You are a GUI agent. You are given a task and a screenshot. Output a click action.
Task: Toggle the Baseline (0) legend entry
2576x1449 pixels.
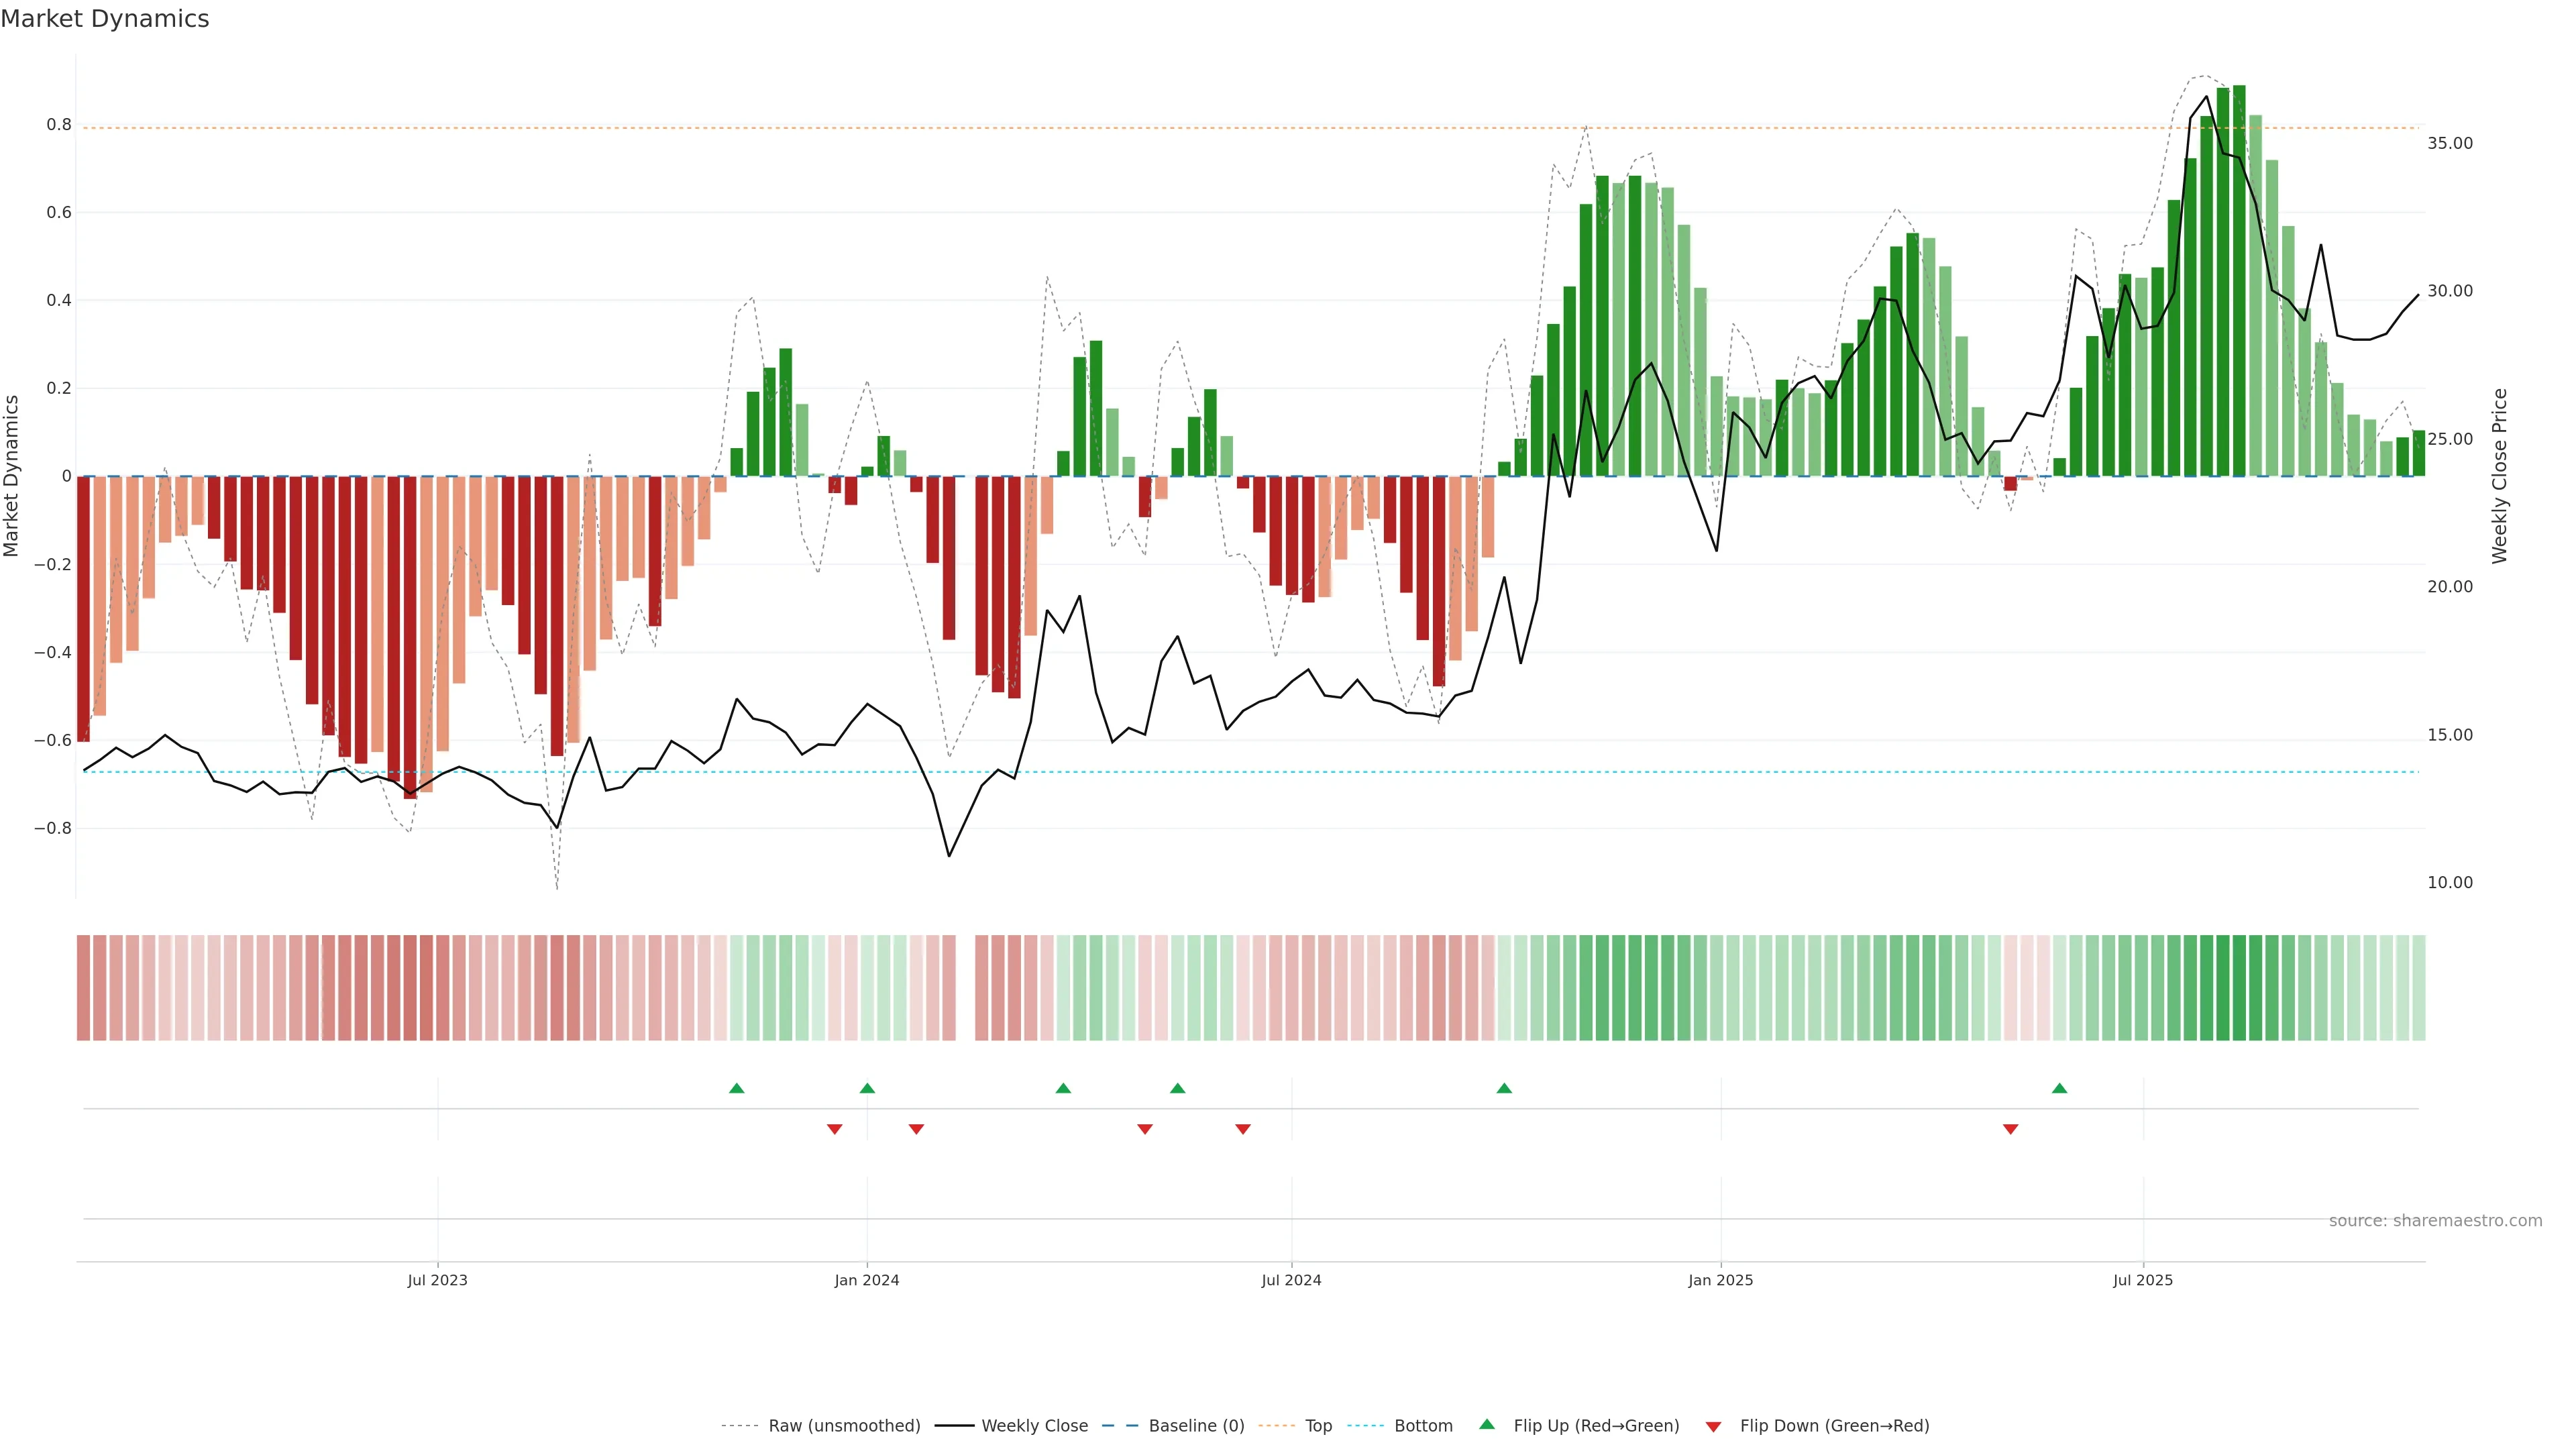click(x=1196, y=1425)
